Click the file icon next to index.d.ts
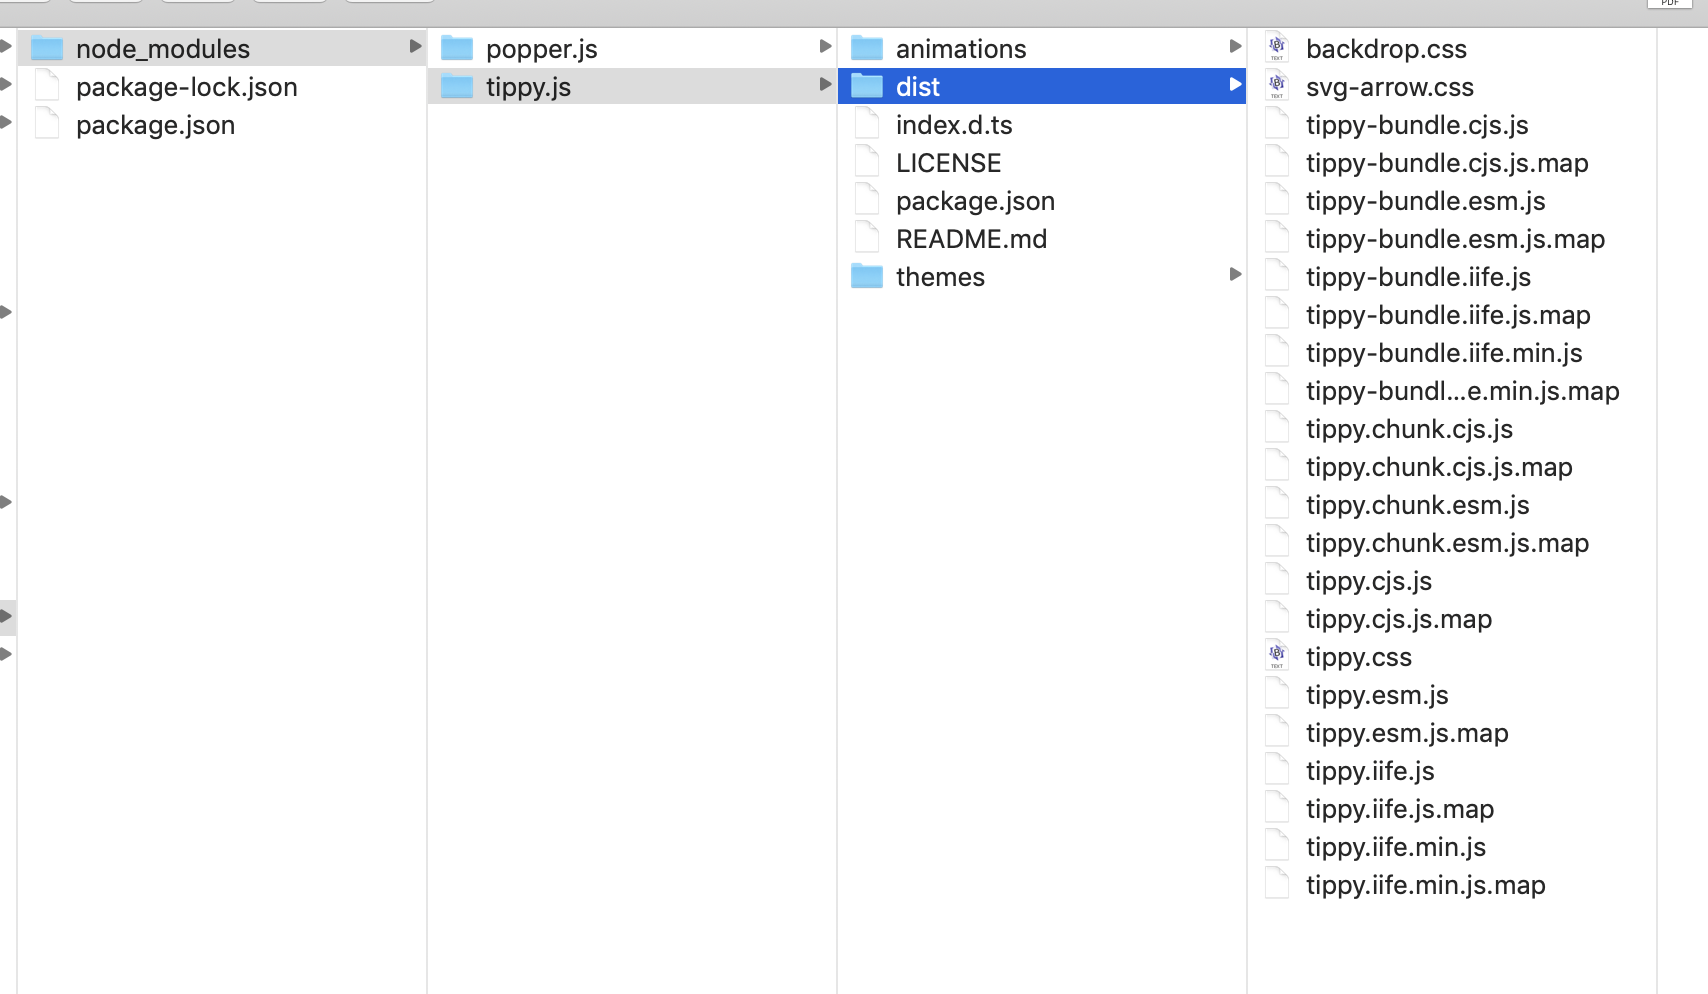The image size is (1708, 994). (x=866, y=123)
